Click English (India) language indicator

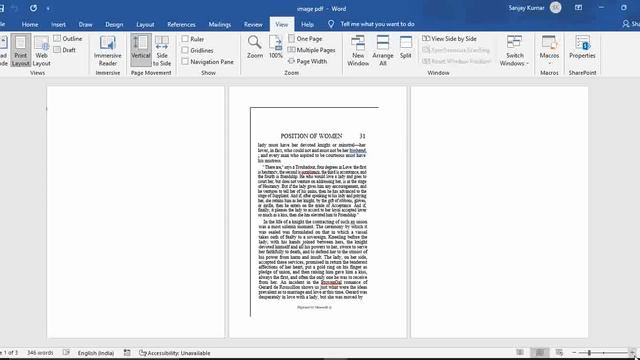(96, 353)
